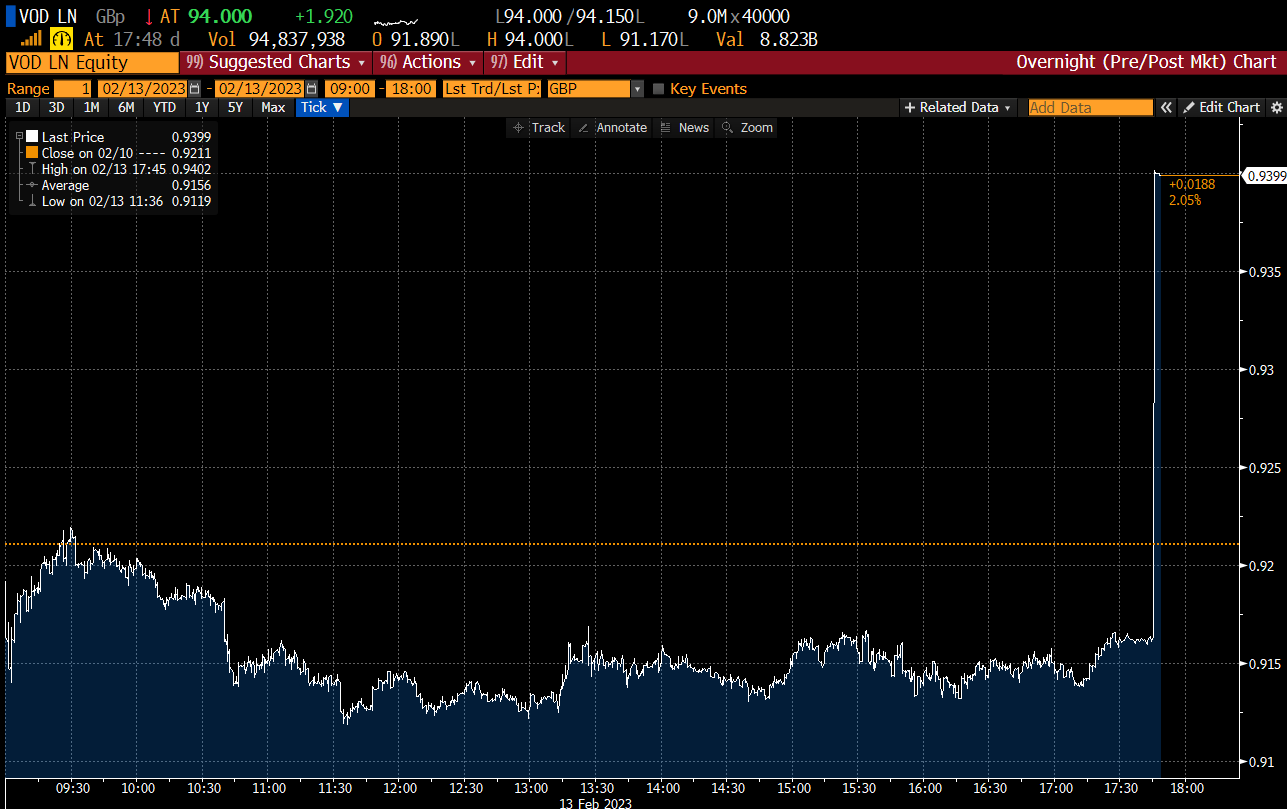Image resolution: width=1287 pixels, height=809 pixels.
Task: Open the Tick interval dropdown
Action: click(322, 107)
